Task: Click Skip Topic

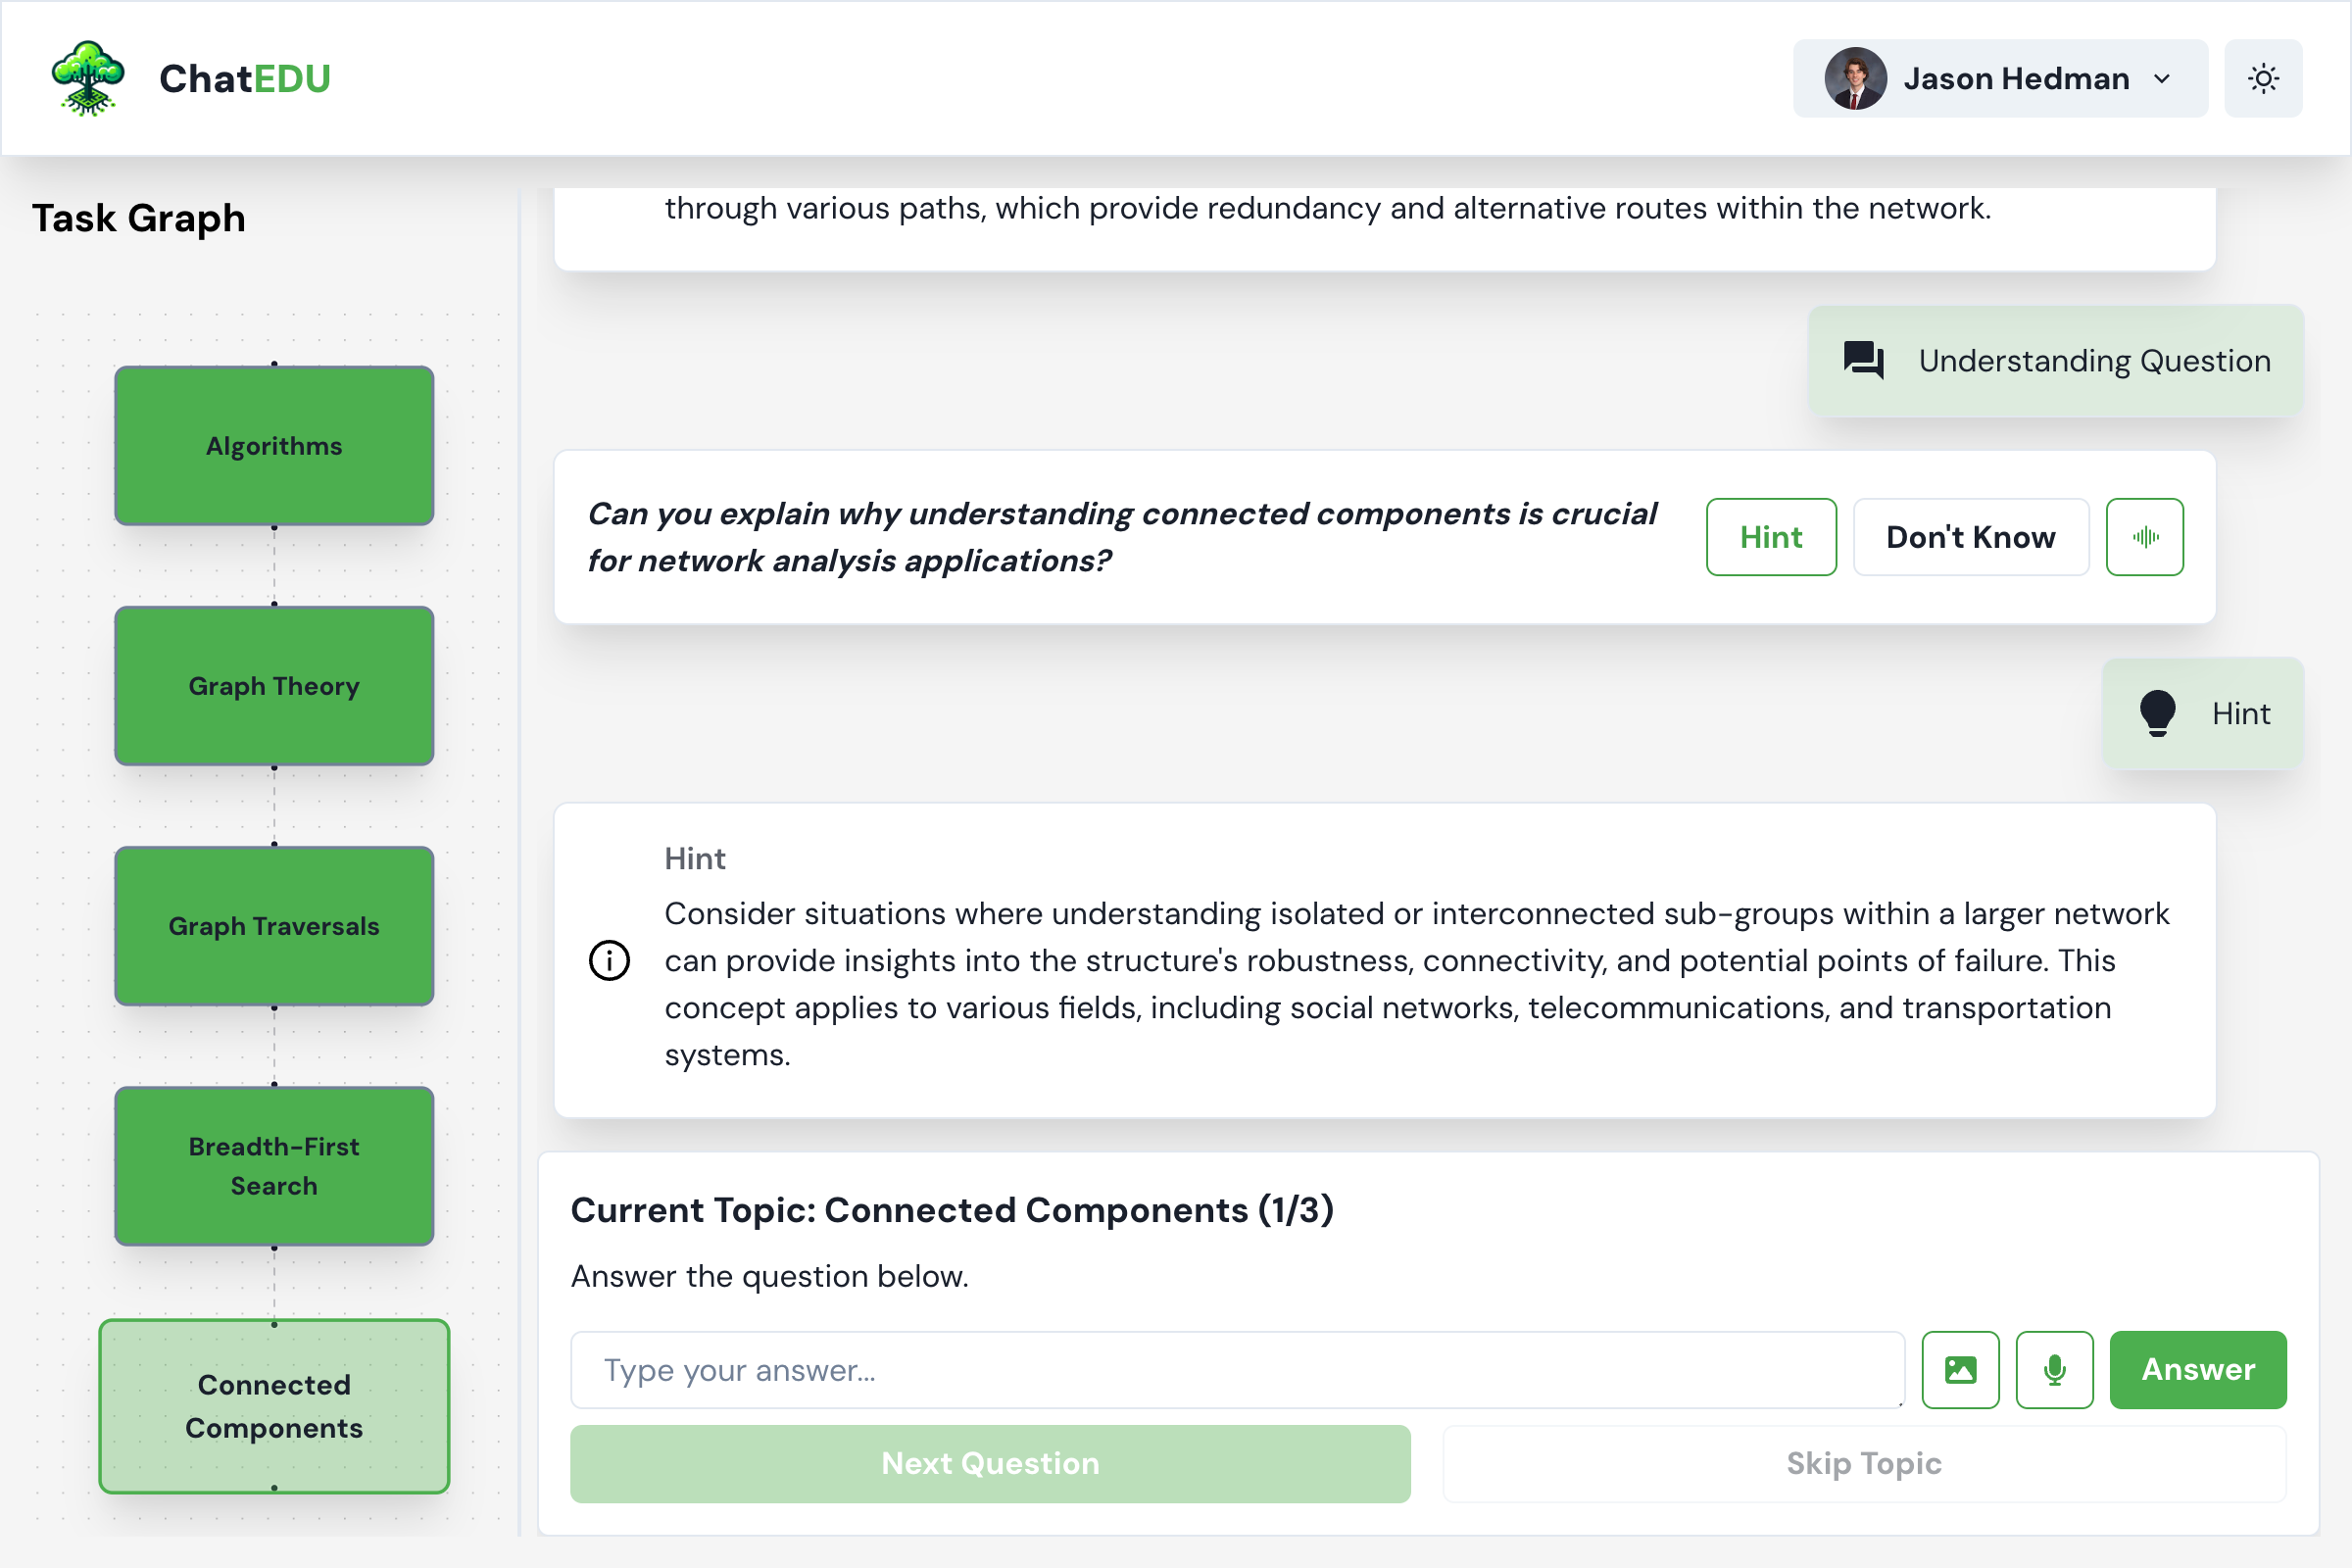Action: [1863, 1463]
